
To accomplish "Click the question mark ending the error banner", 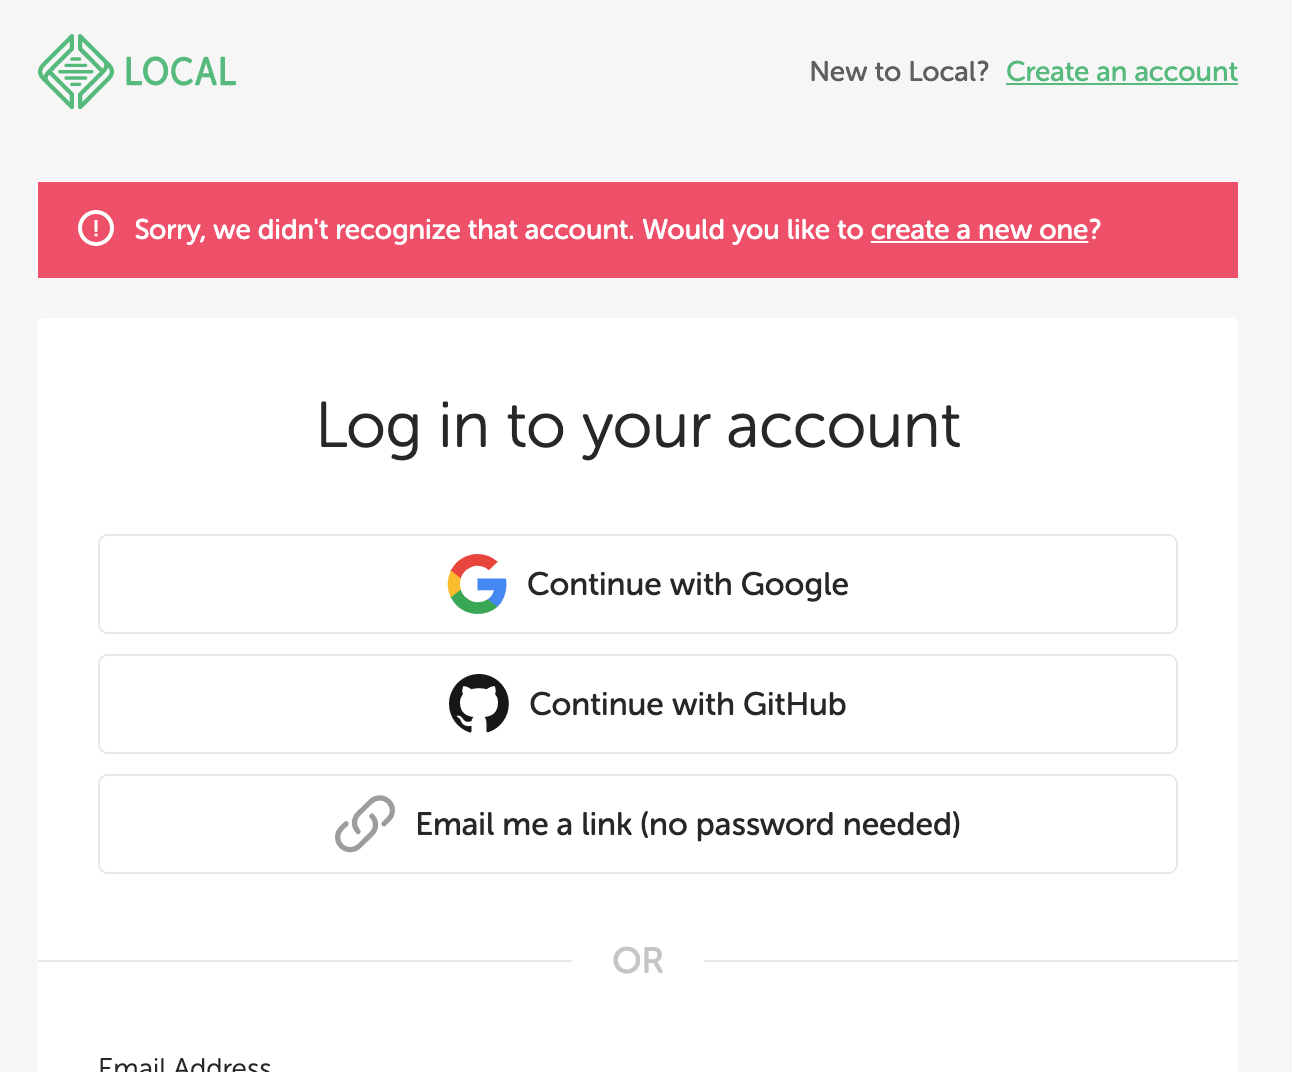I will (x=1095, y=230).
